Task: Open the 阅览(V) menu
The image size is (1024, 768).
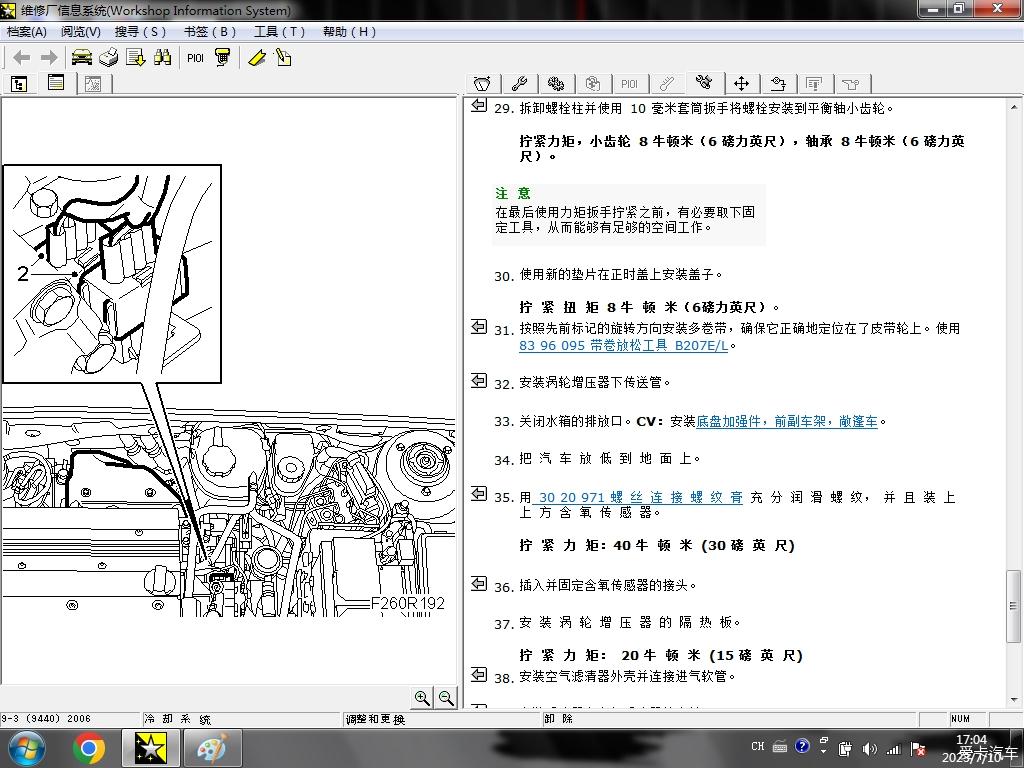Action: click(x=81, y=31)
